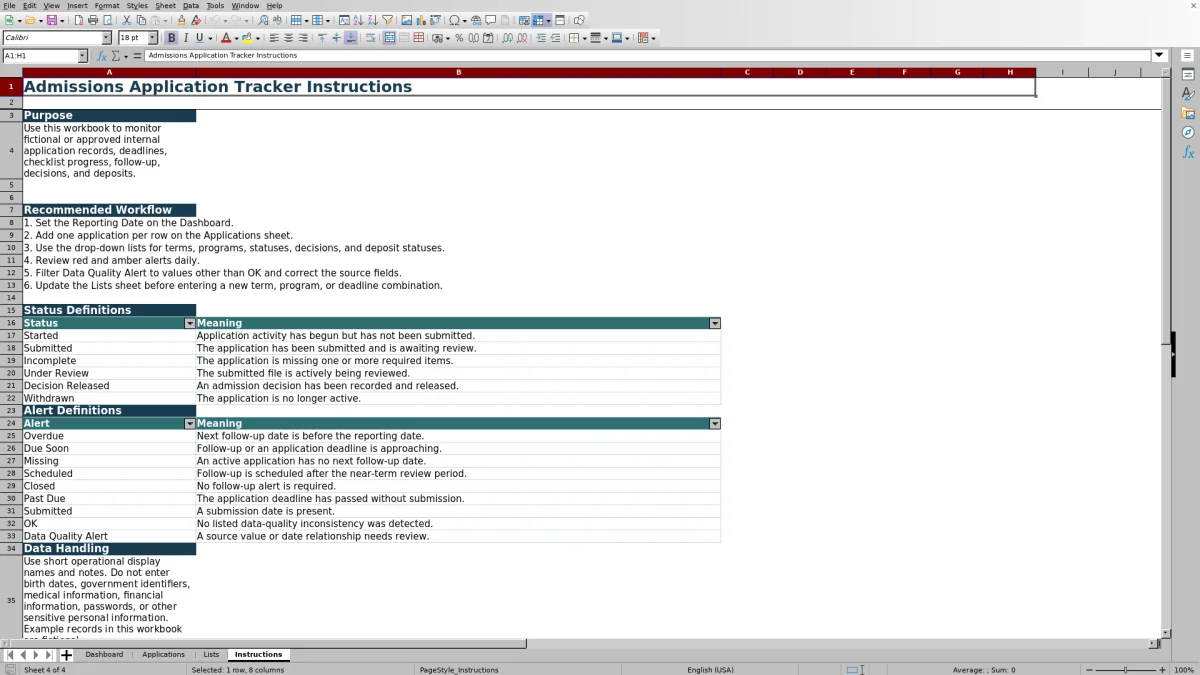Click the Sort Ascending icon
This screenshot has height=675, width=1200.
(x=358, y=20)
